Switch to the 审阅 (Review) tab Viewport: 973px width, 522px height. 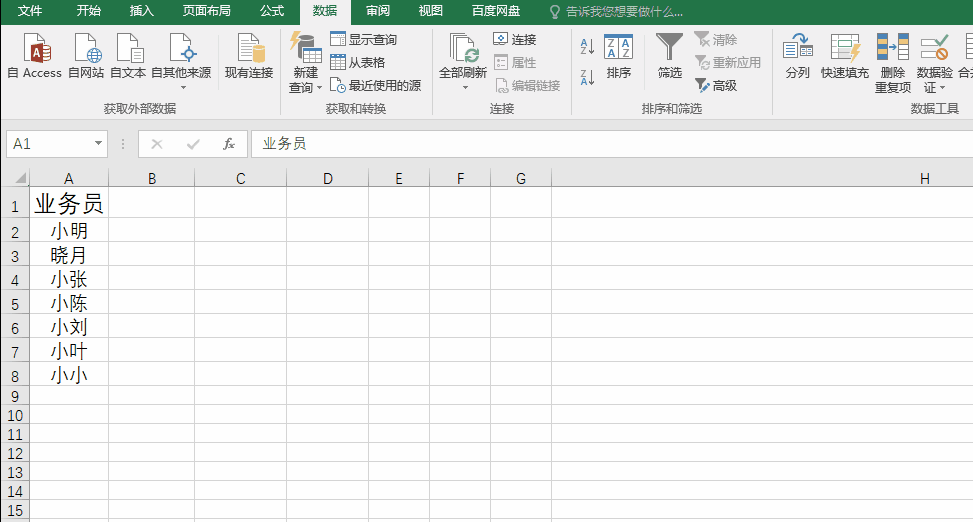click(x=378, y=11)
